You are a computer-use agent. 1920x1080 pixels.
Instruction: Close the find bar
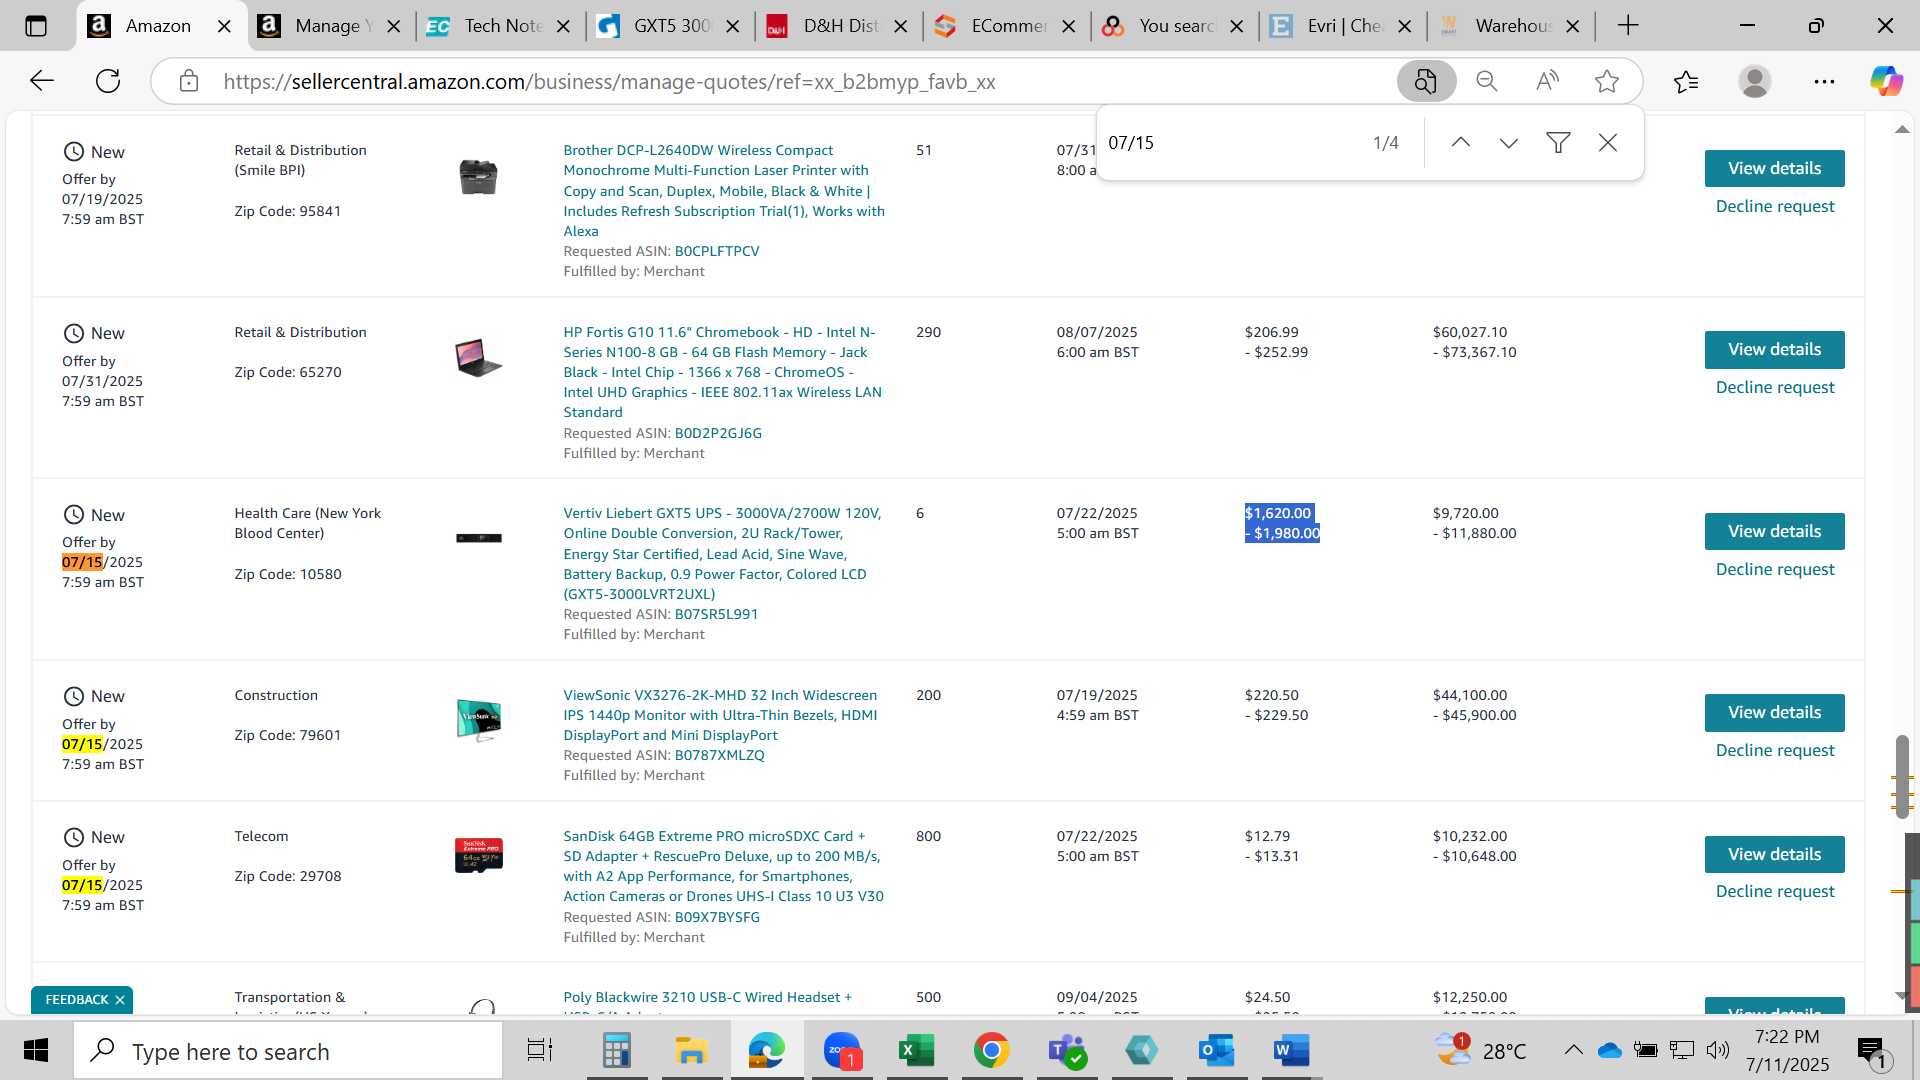[1608, 143]
